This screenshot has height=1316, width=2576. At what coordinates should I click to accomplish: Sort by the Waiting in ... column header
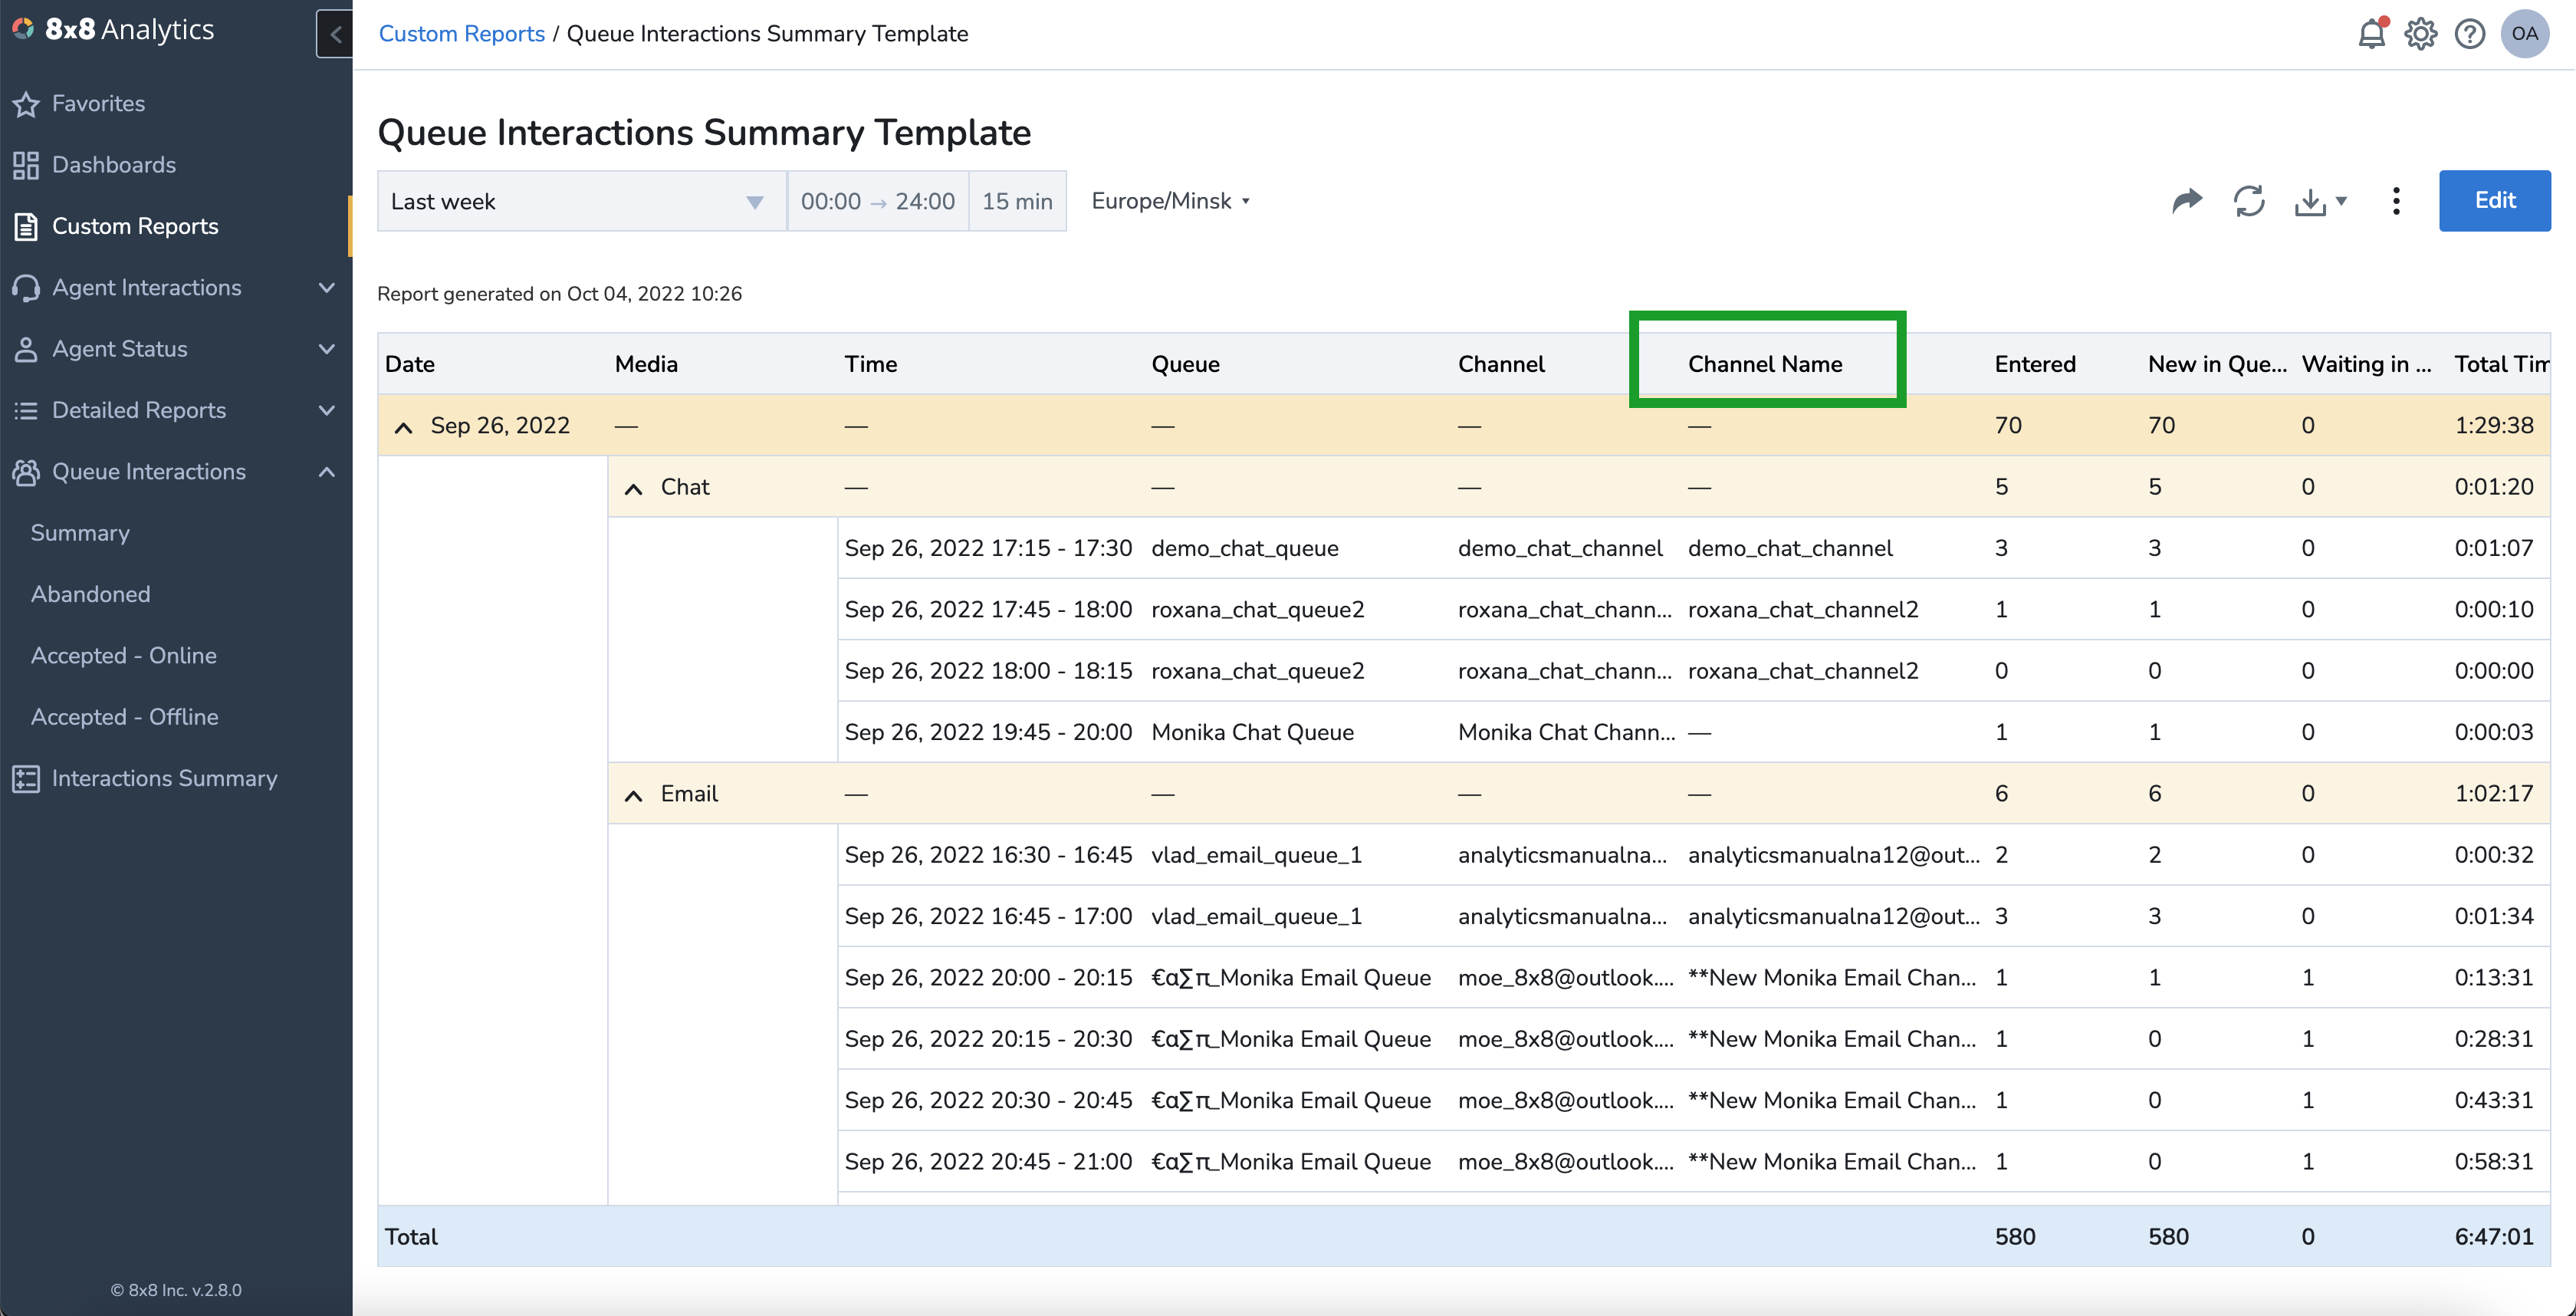click(x=2366, y=364)
